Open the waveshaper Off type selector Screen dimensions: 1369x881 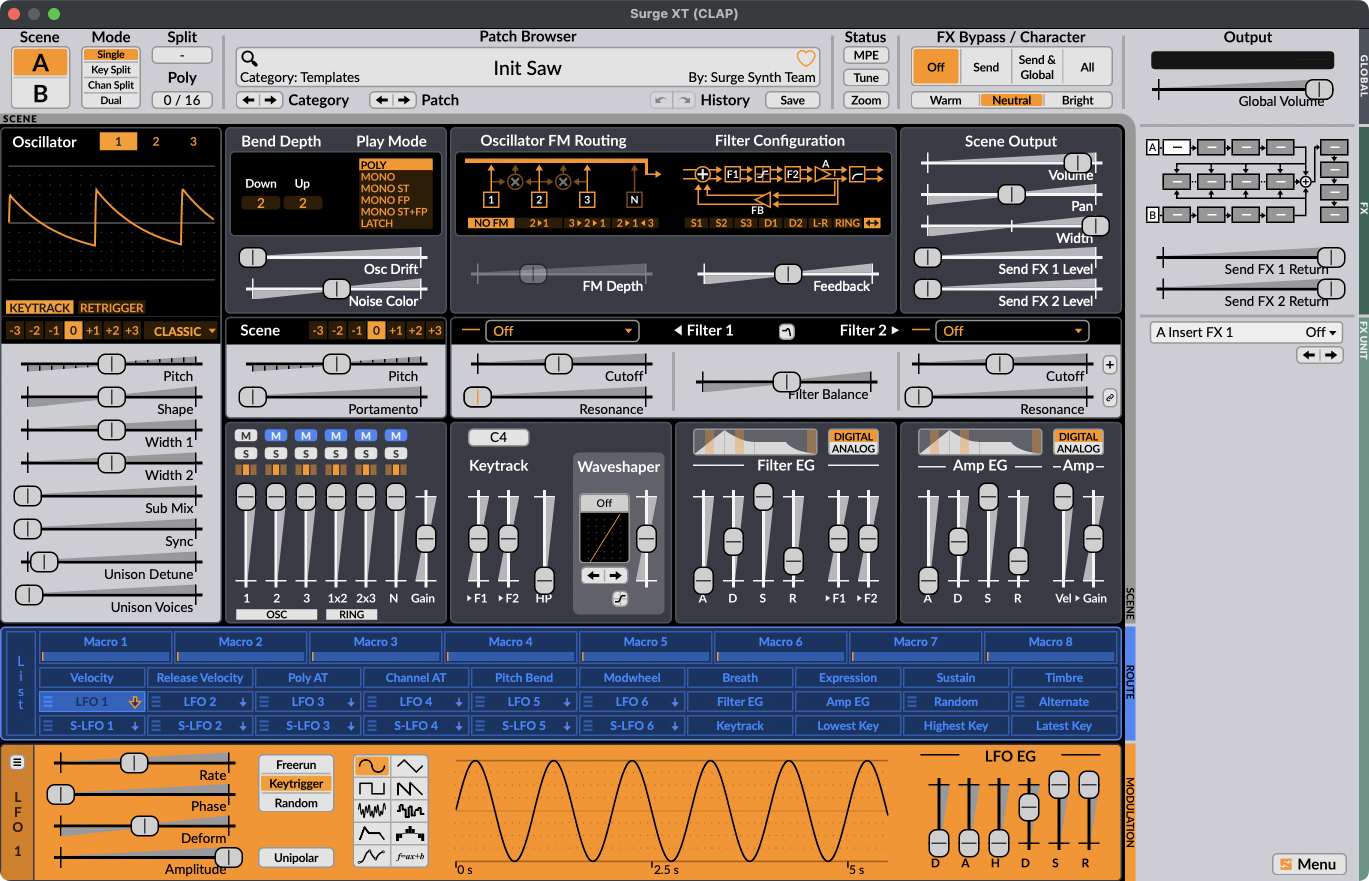[605, 503]
